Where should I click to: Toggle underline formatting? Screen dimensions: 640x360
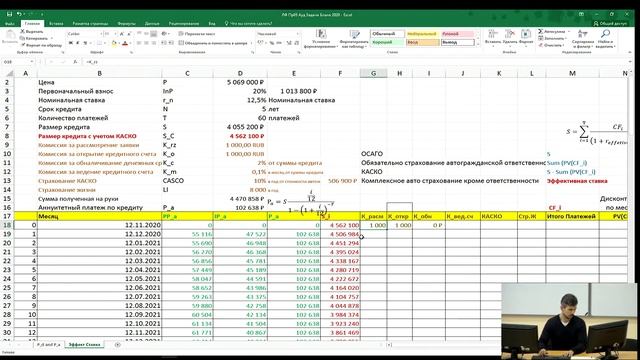coord(85,43)
